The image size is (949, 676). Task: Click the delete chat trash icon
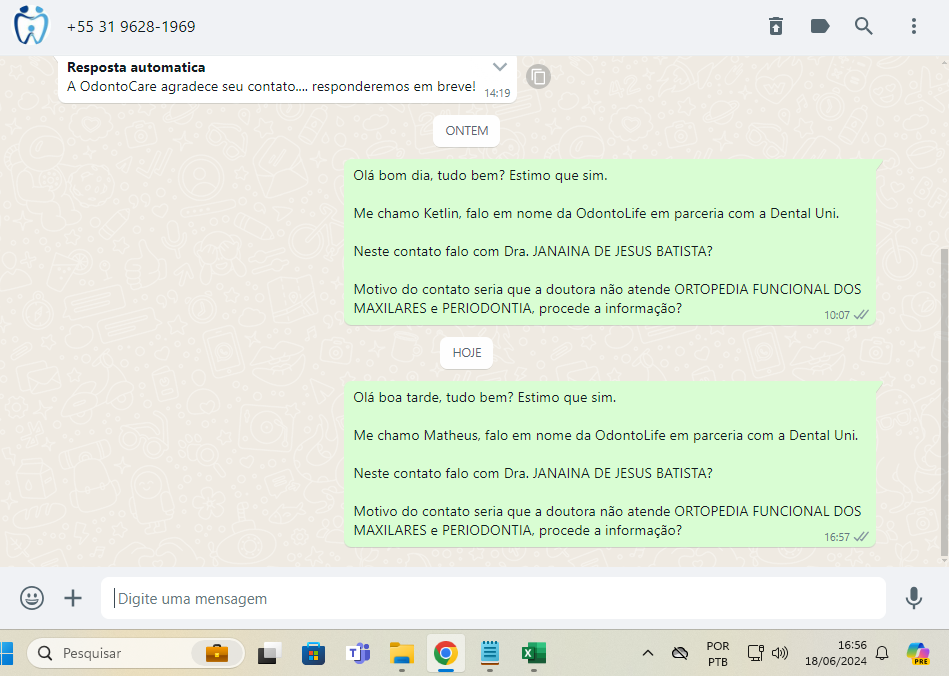(775, 26)
